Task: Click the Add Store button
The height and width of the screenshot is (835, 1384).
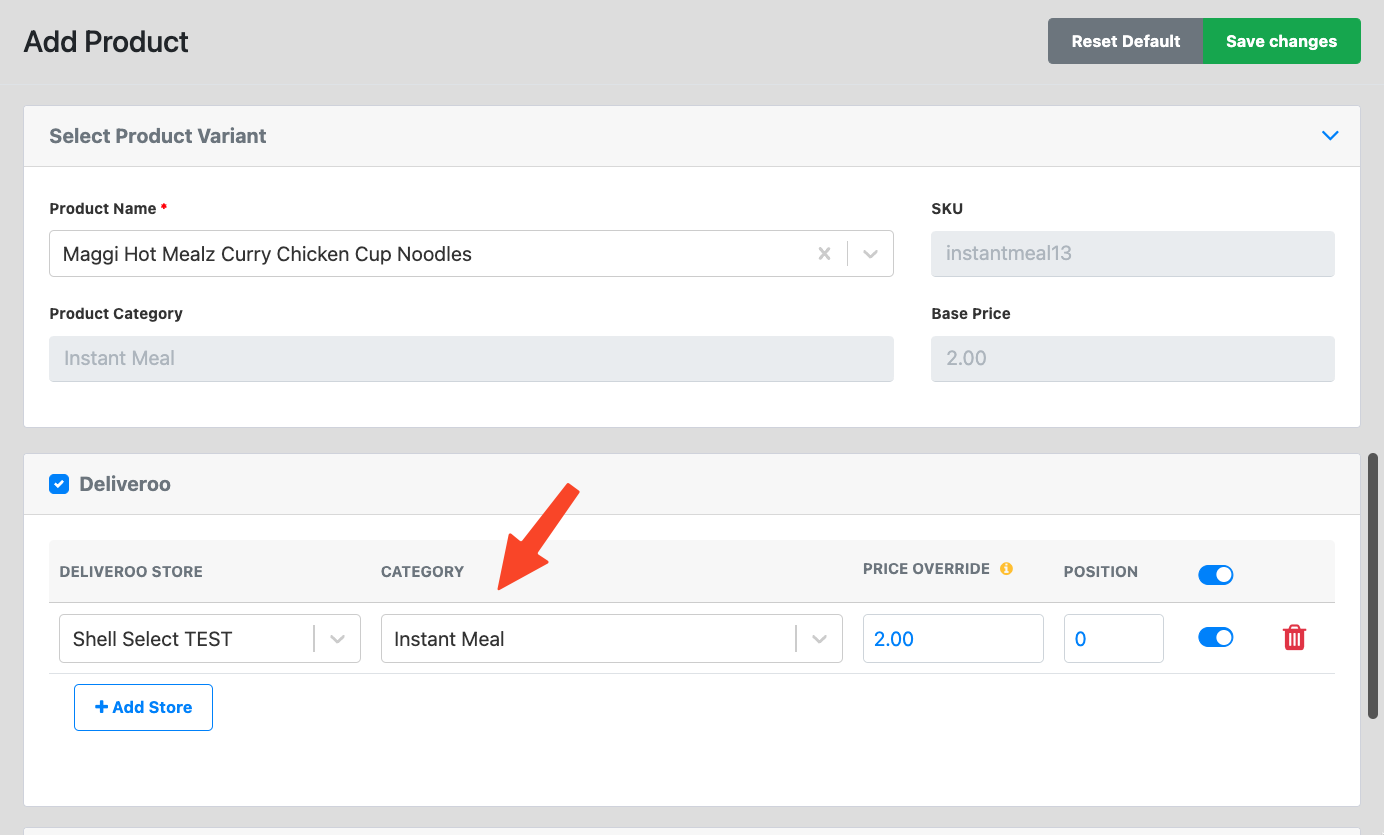Action: [x=143, y=707]
